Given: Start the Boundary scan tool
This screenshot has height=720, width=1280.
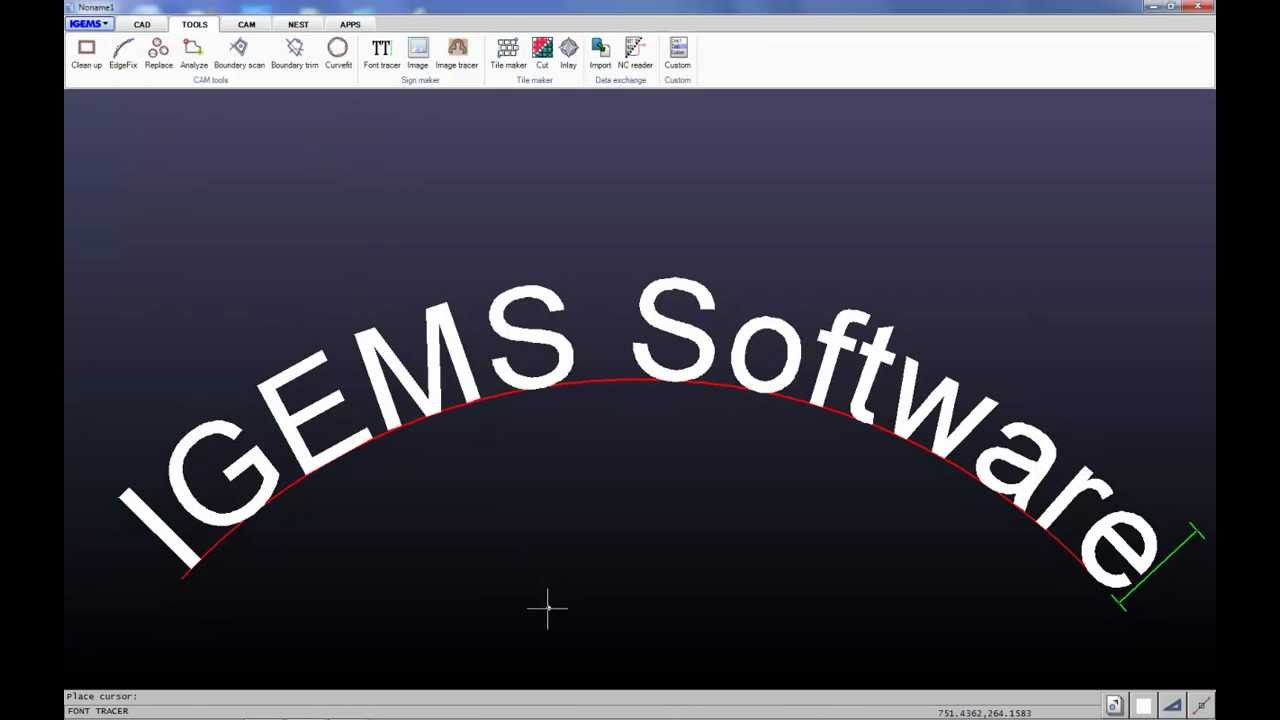Looking at the screenshot, I should tap(239, 54).
